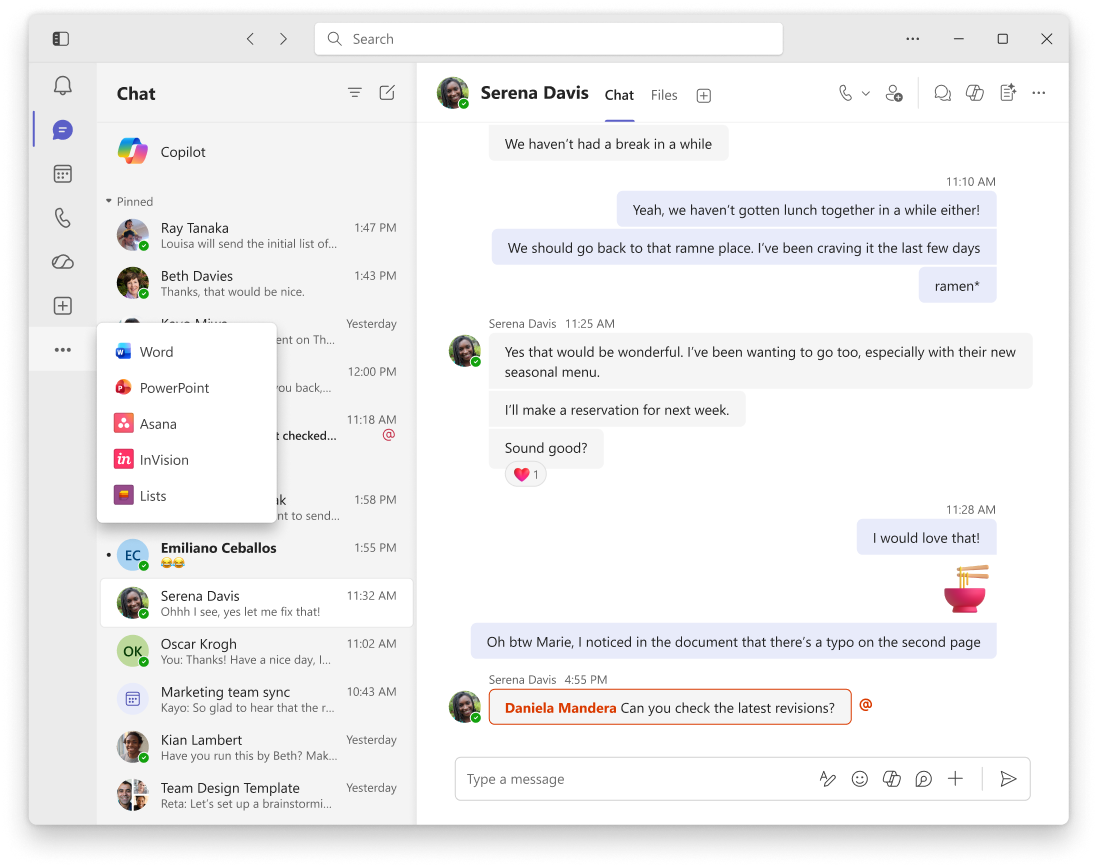Click the Daniela Mandera mention
The width and height of the screenshot is (1098, 868).
560,708
